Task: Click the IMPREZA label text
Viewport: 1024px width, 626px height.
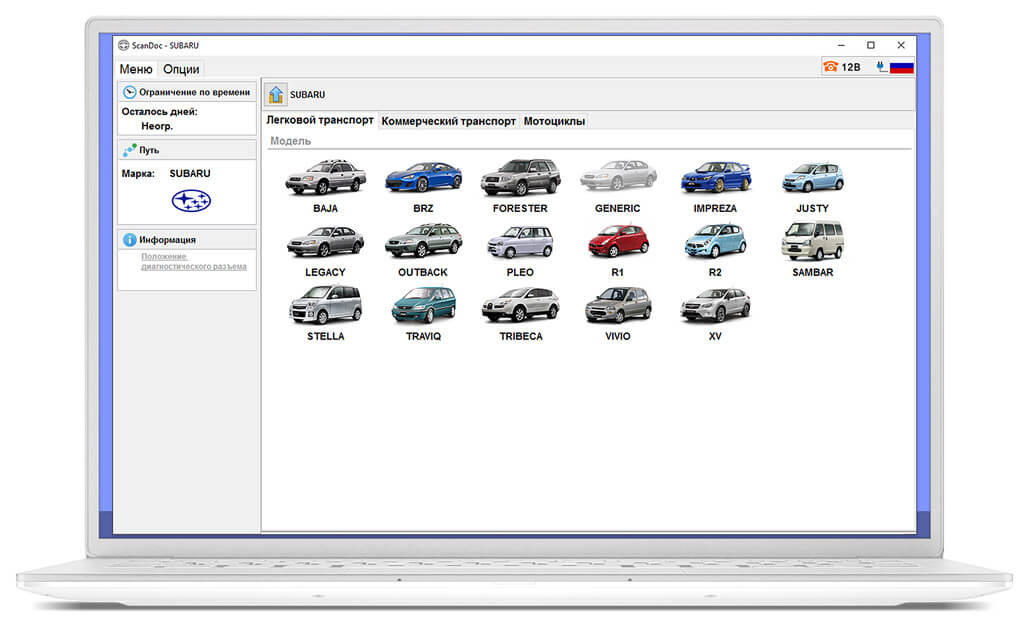Action: pos(715,208)
